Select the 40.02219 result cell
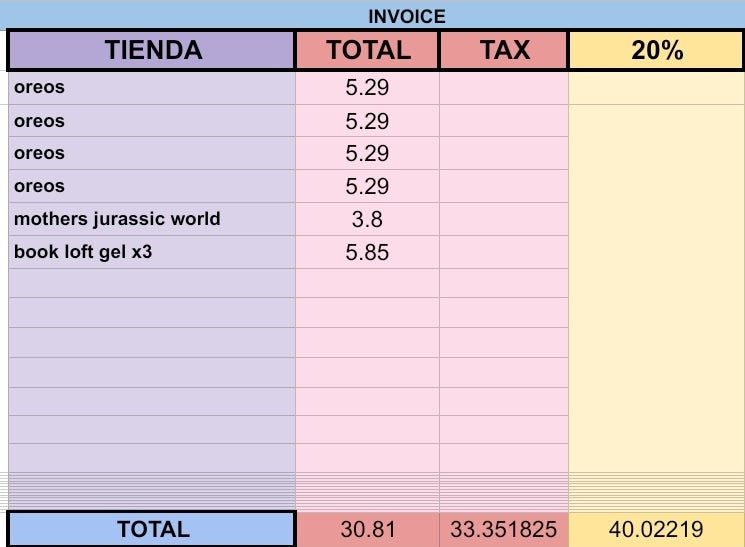This screenshot has height=547, width=745. (x=656, y=529)
